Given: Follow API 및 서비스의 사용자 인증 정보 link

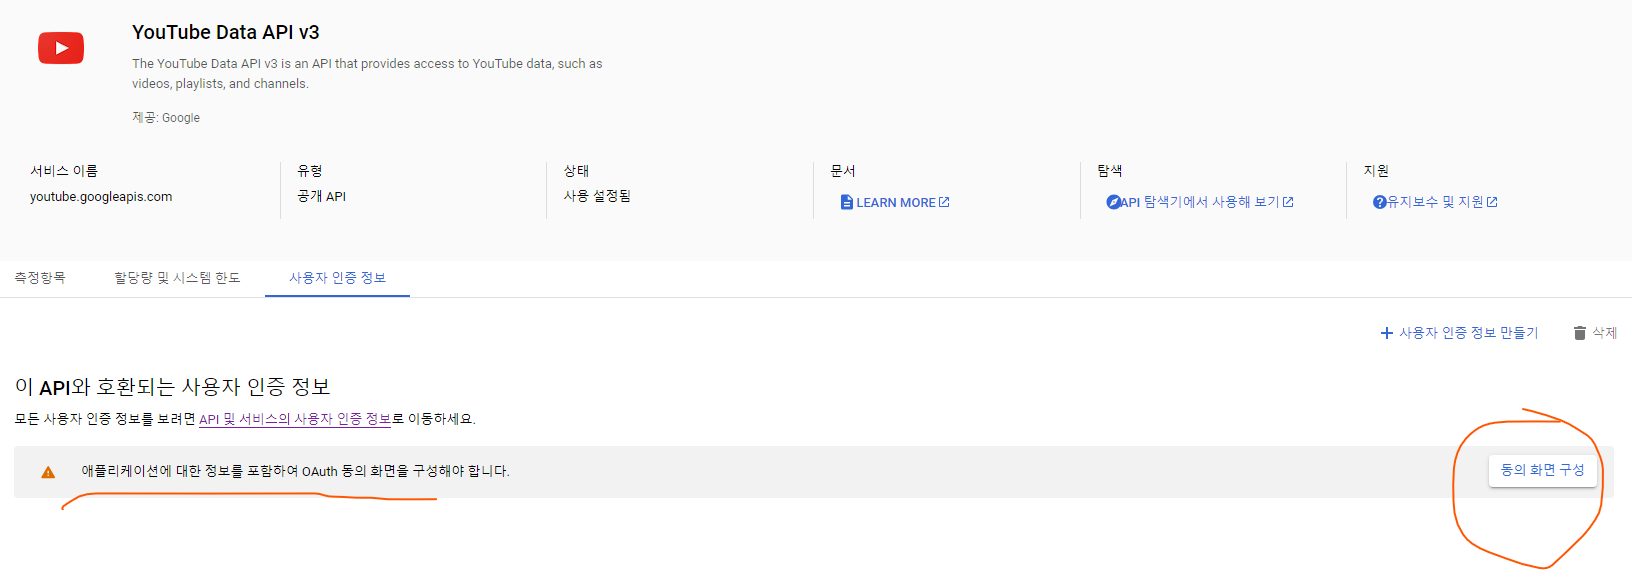Looking at the screenshot, I should pyautogui.click(x=295, y=419).
